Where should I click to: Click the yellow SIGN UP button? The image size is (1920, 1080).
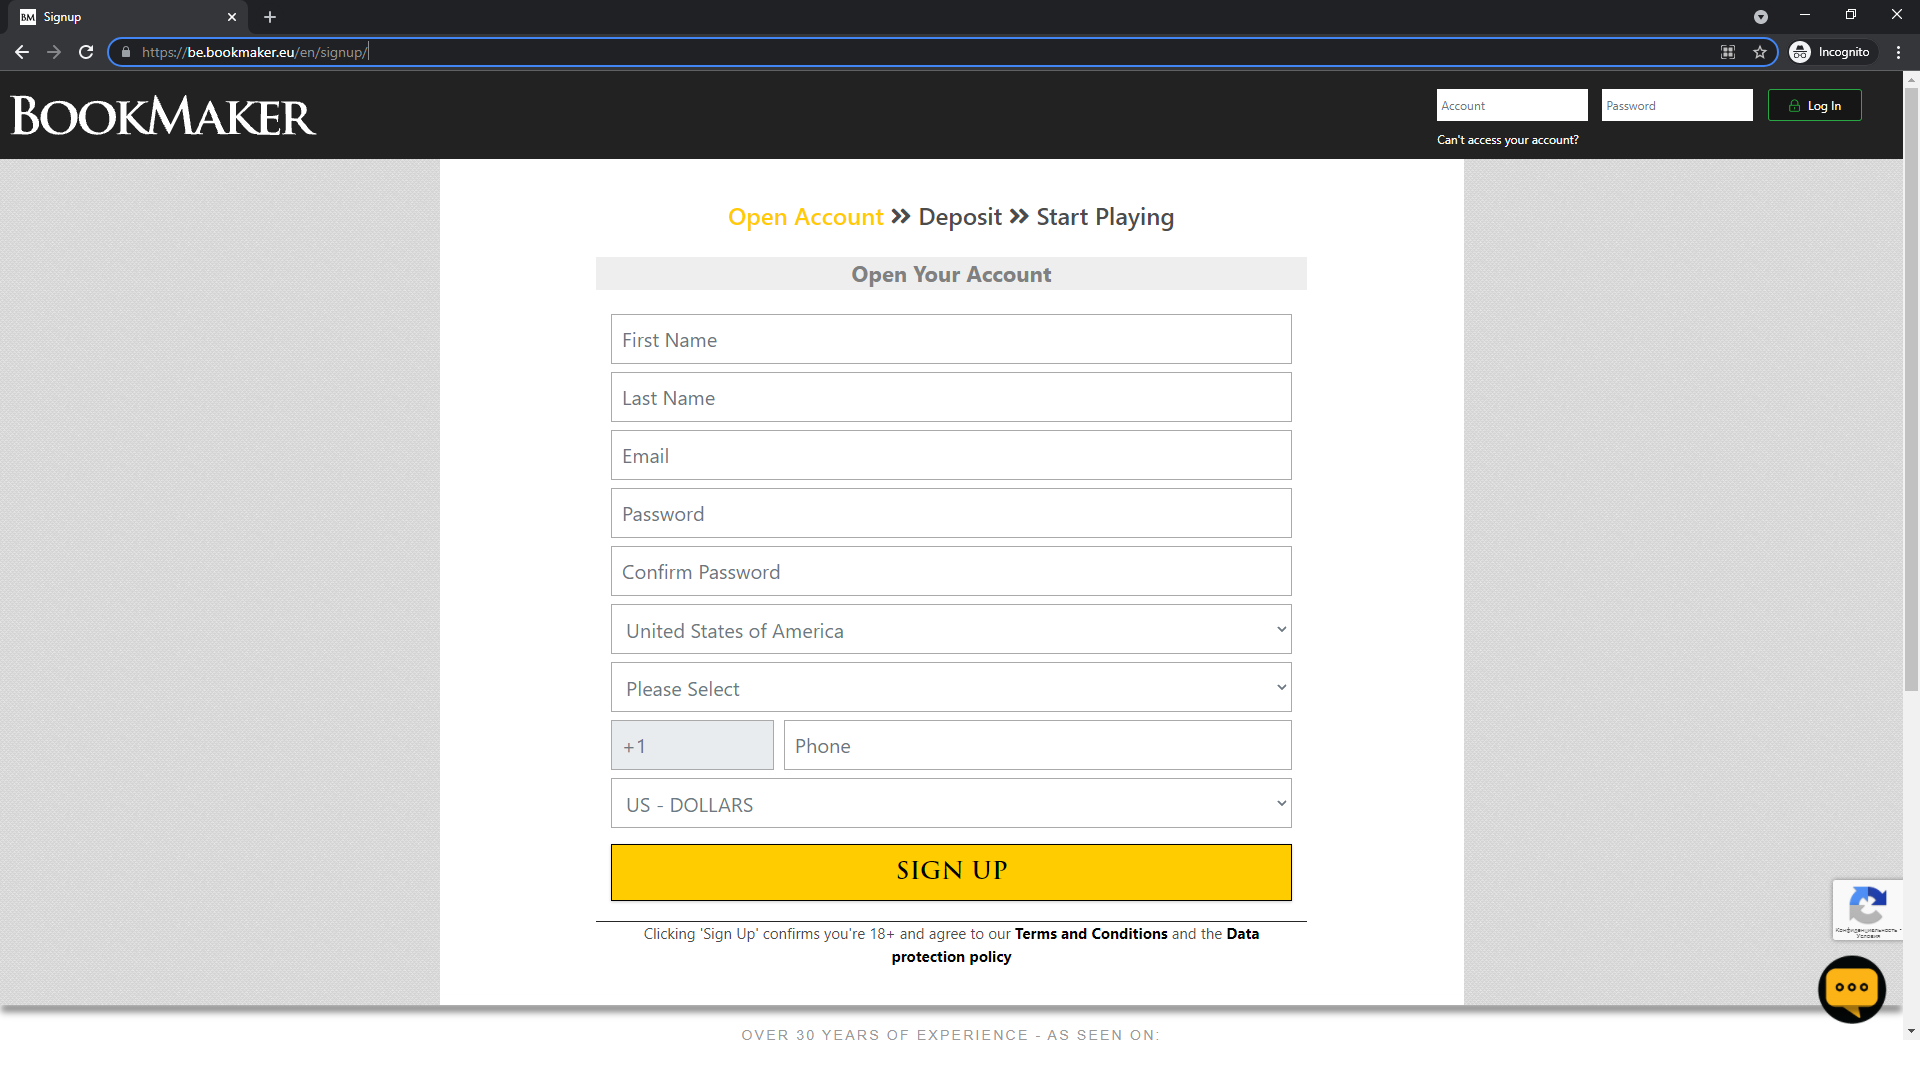click(x=951, y=872)
